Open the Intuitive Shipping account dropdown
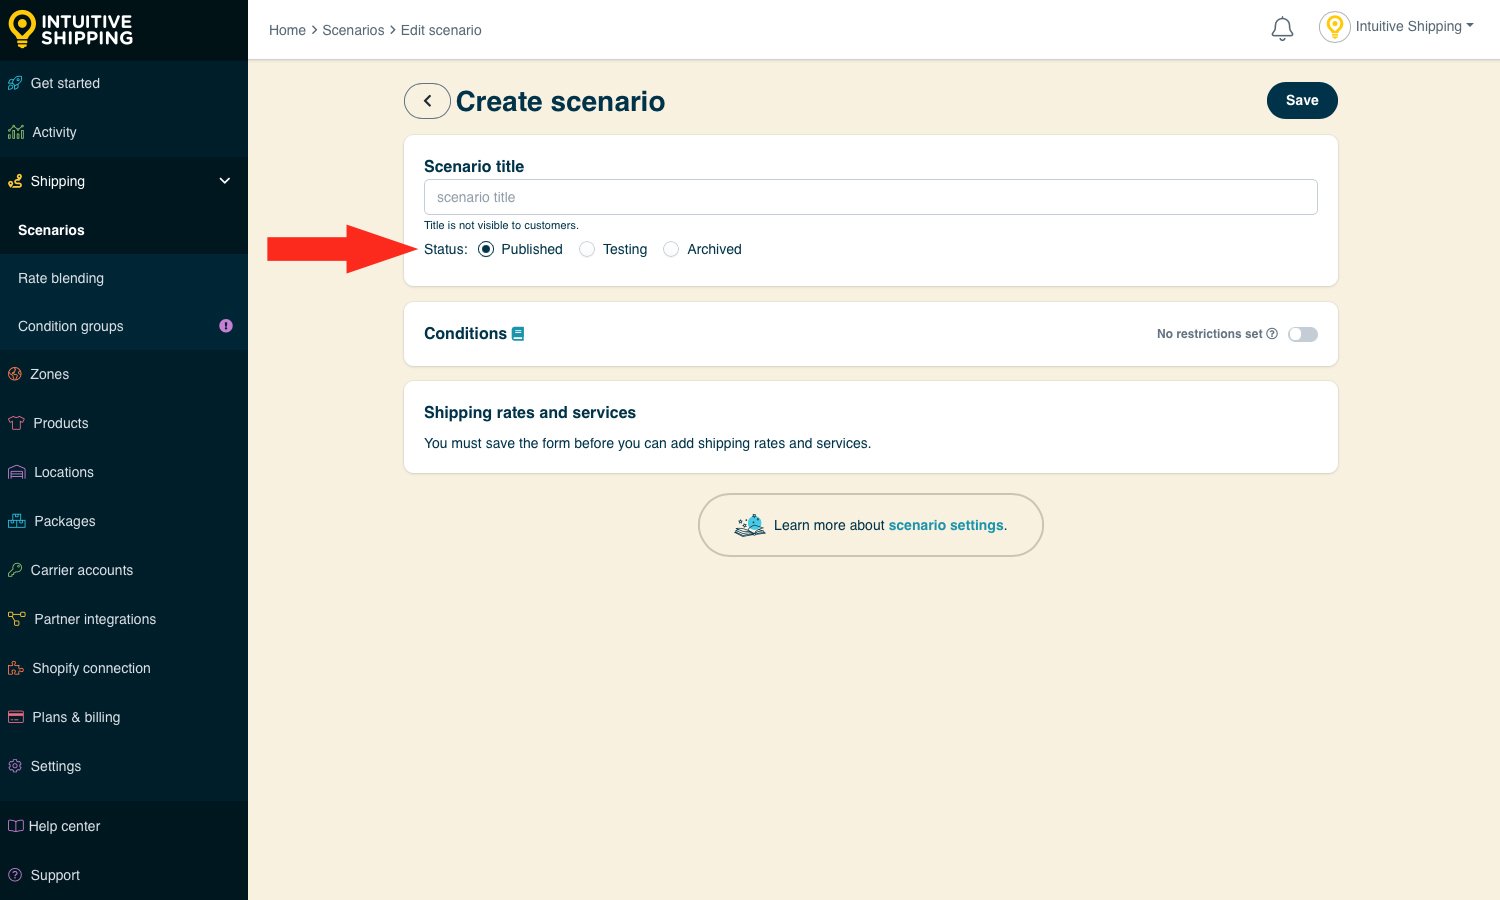The image size is (1500, 900). (1414, 27)
